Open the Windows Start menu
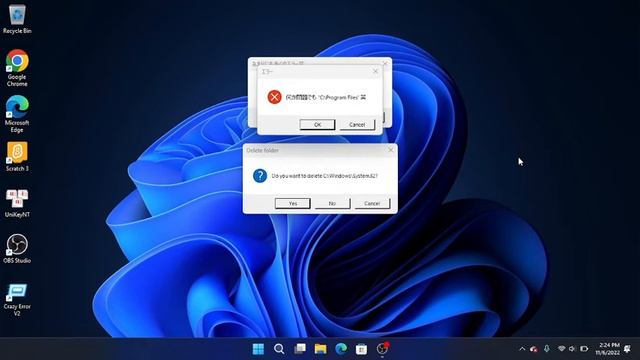Viewport: 640px width, 360px height. click(x=258, y=349)
